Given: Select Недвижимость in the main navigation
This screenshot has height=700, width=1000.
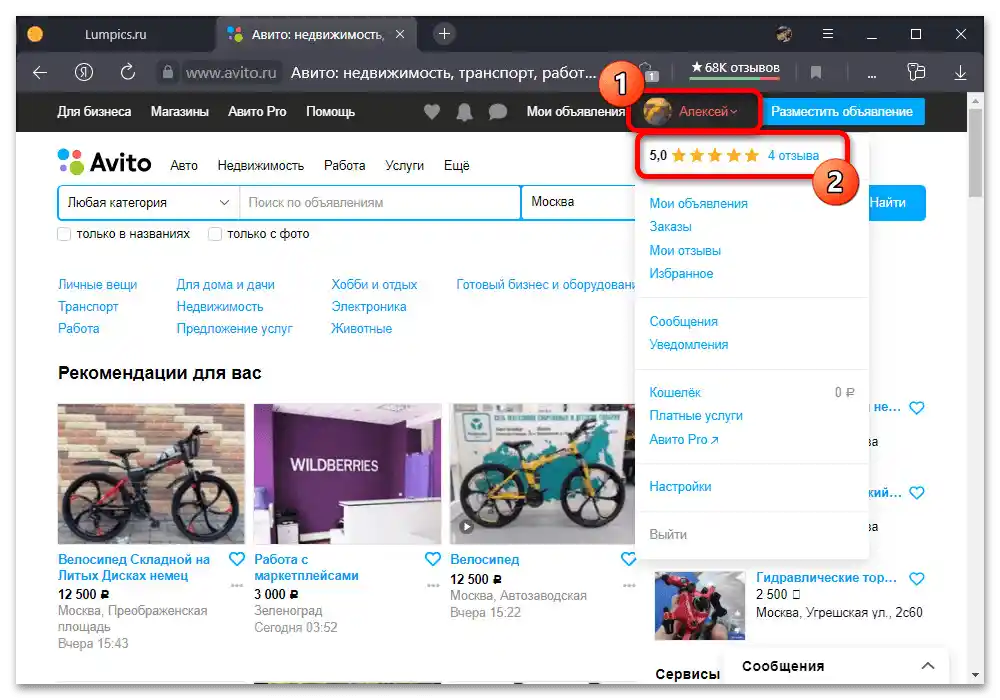Looking at the screenshot, I should [261, 166].
